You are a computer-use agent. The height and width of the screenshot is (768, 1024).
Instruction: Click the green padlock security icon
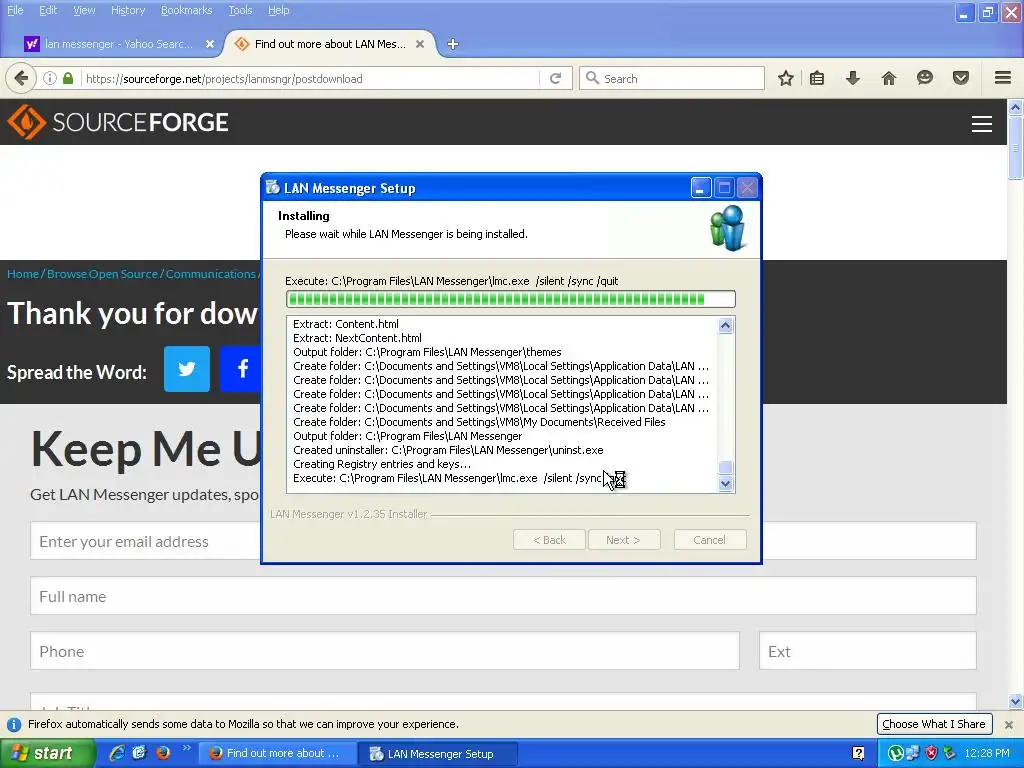(x=68, y=78)
